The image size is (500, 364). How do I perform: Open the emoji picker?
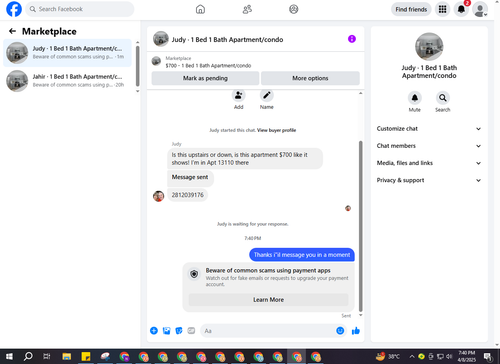[340, 331]
